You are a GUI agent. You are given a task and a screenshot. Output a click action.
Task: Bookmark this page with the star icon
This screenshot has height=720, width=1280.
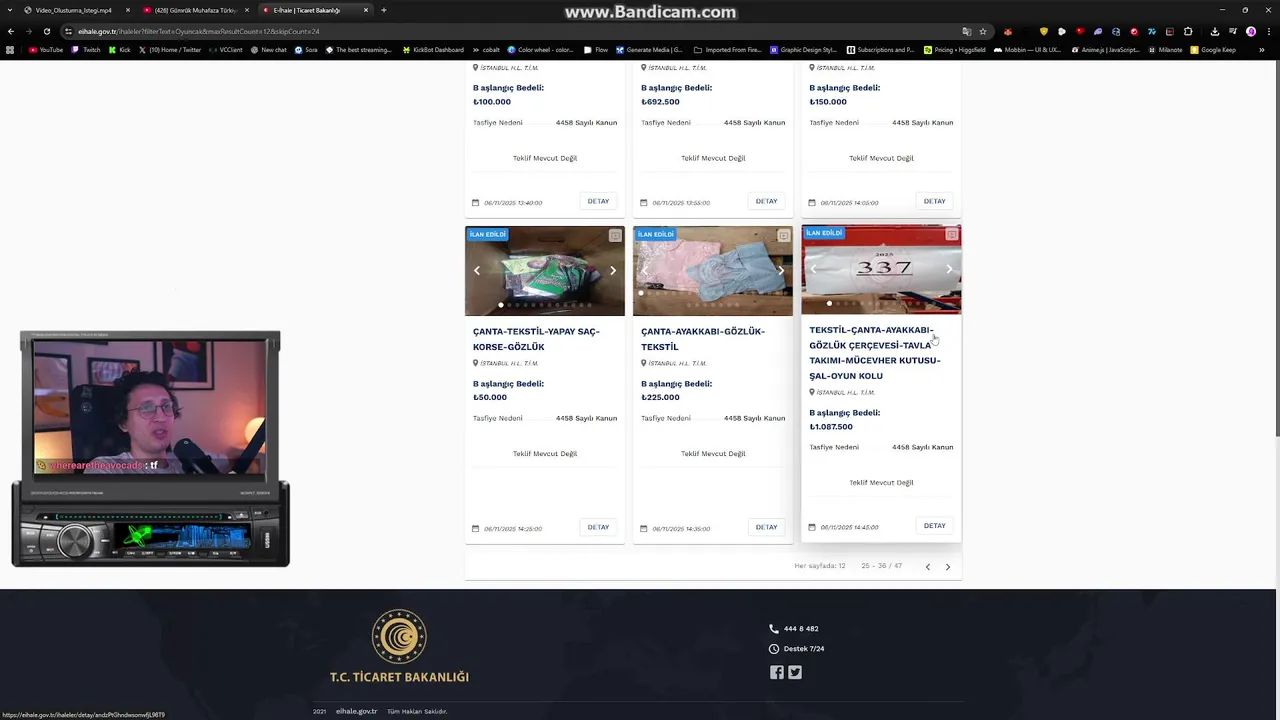pos(982,31)
